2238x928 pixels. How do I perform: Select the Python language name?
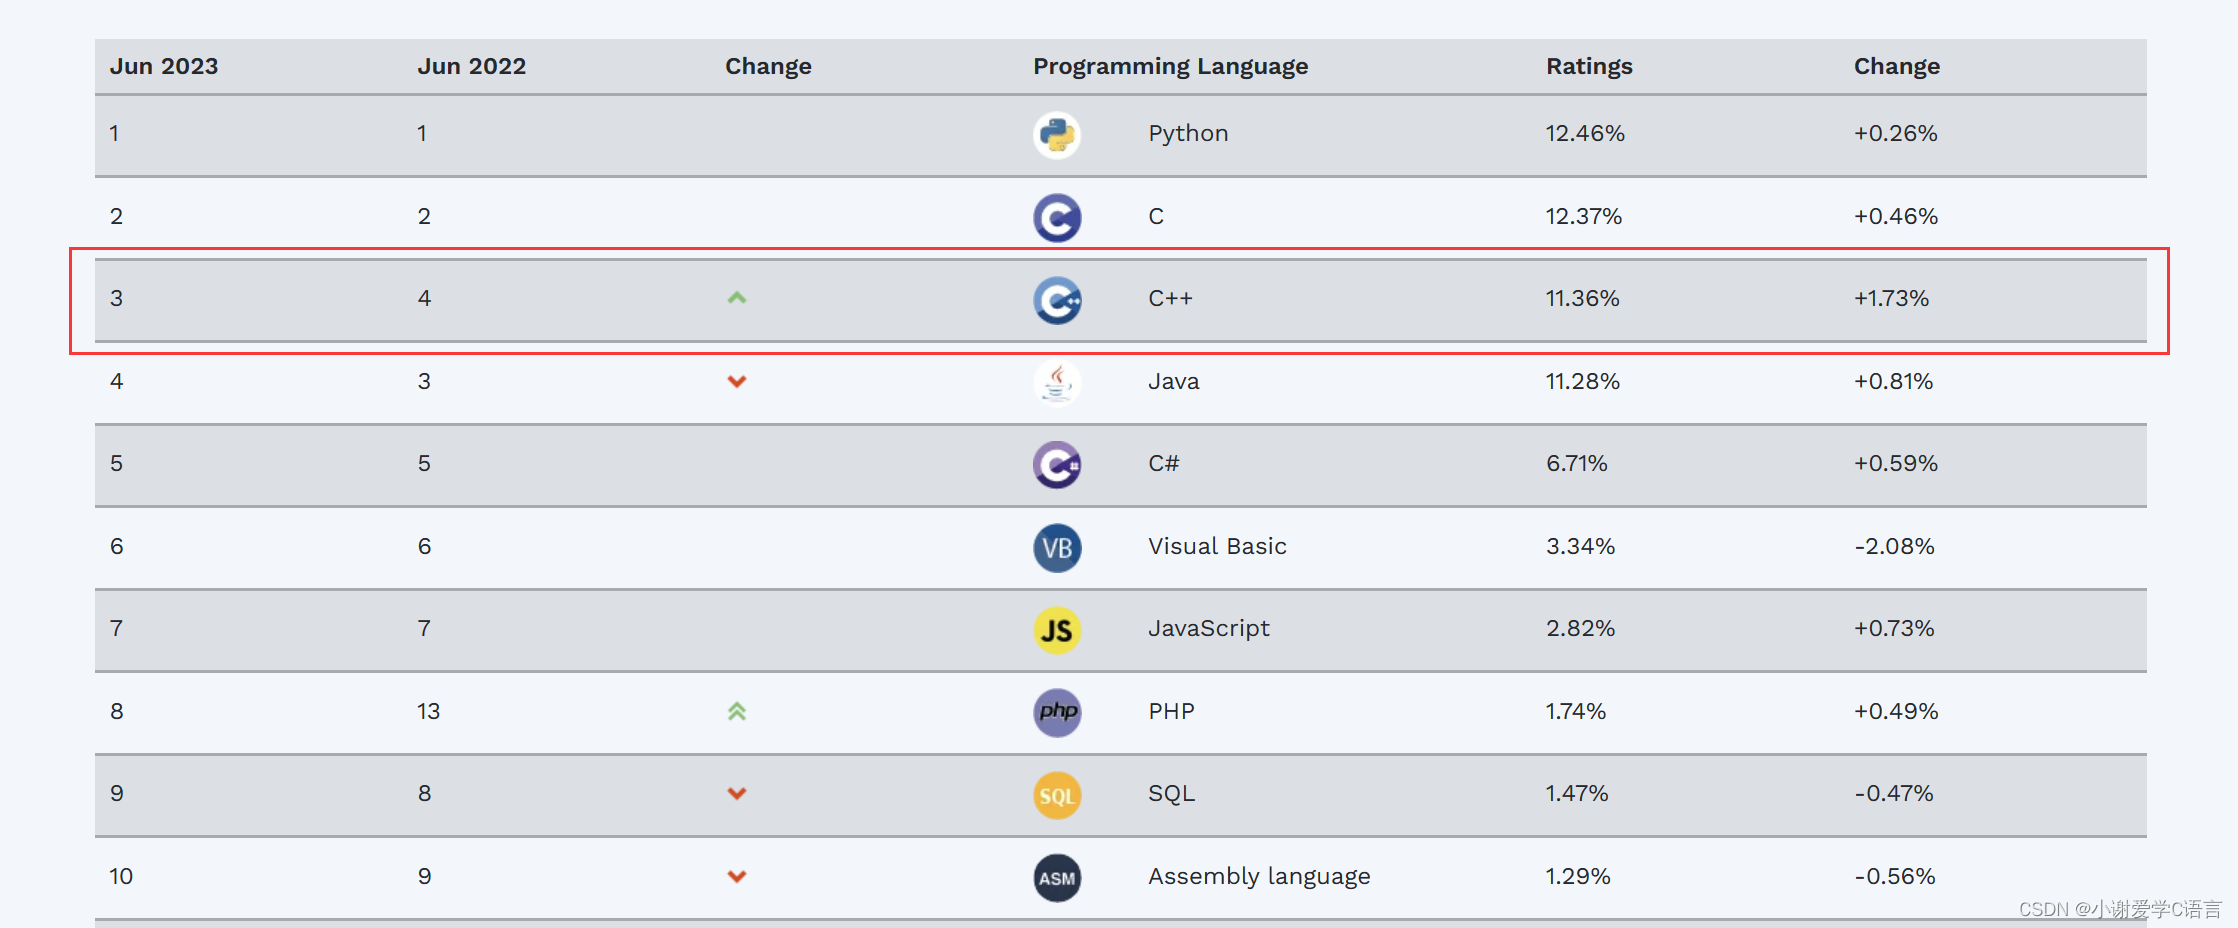point(1188,134)
